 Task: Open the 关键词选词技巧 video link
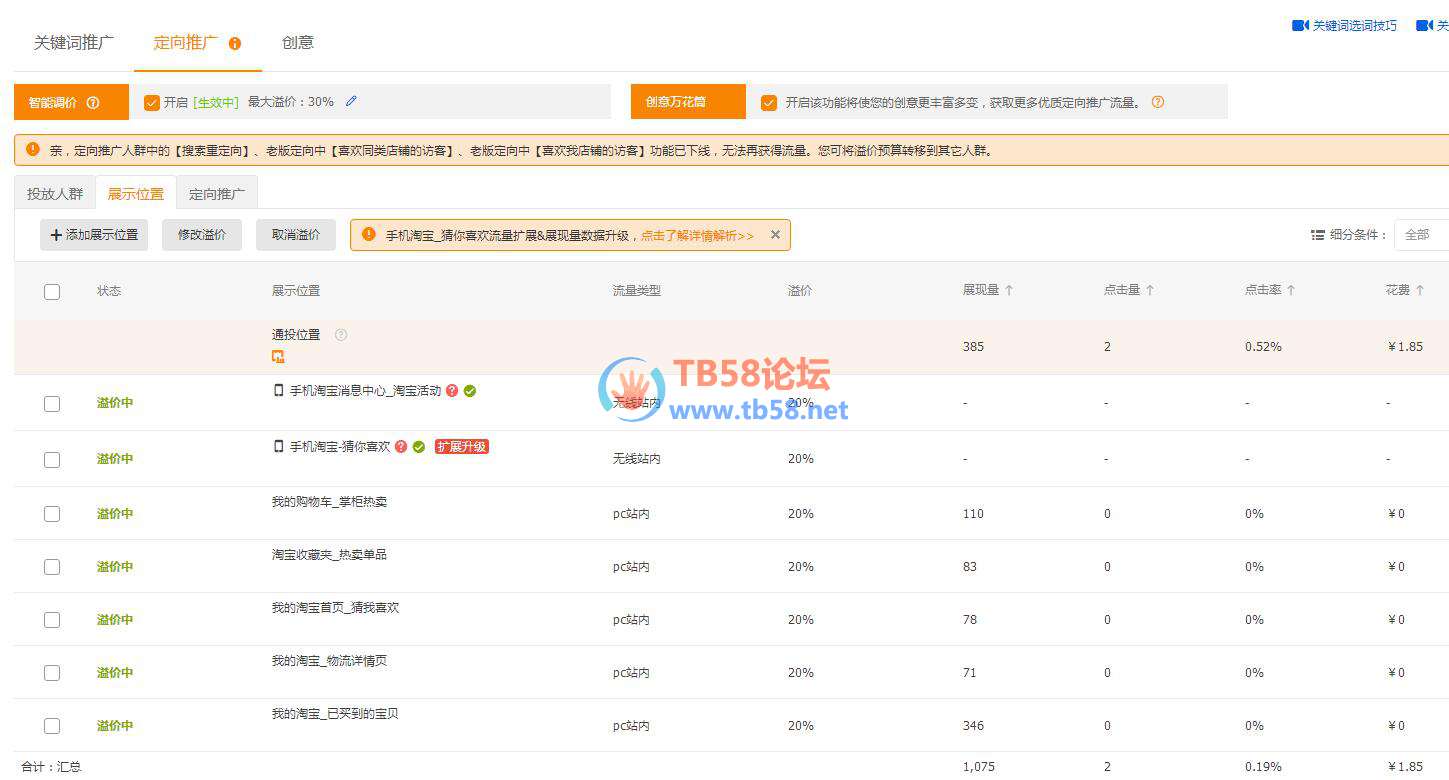point(1355,25)
